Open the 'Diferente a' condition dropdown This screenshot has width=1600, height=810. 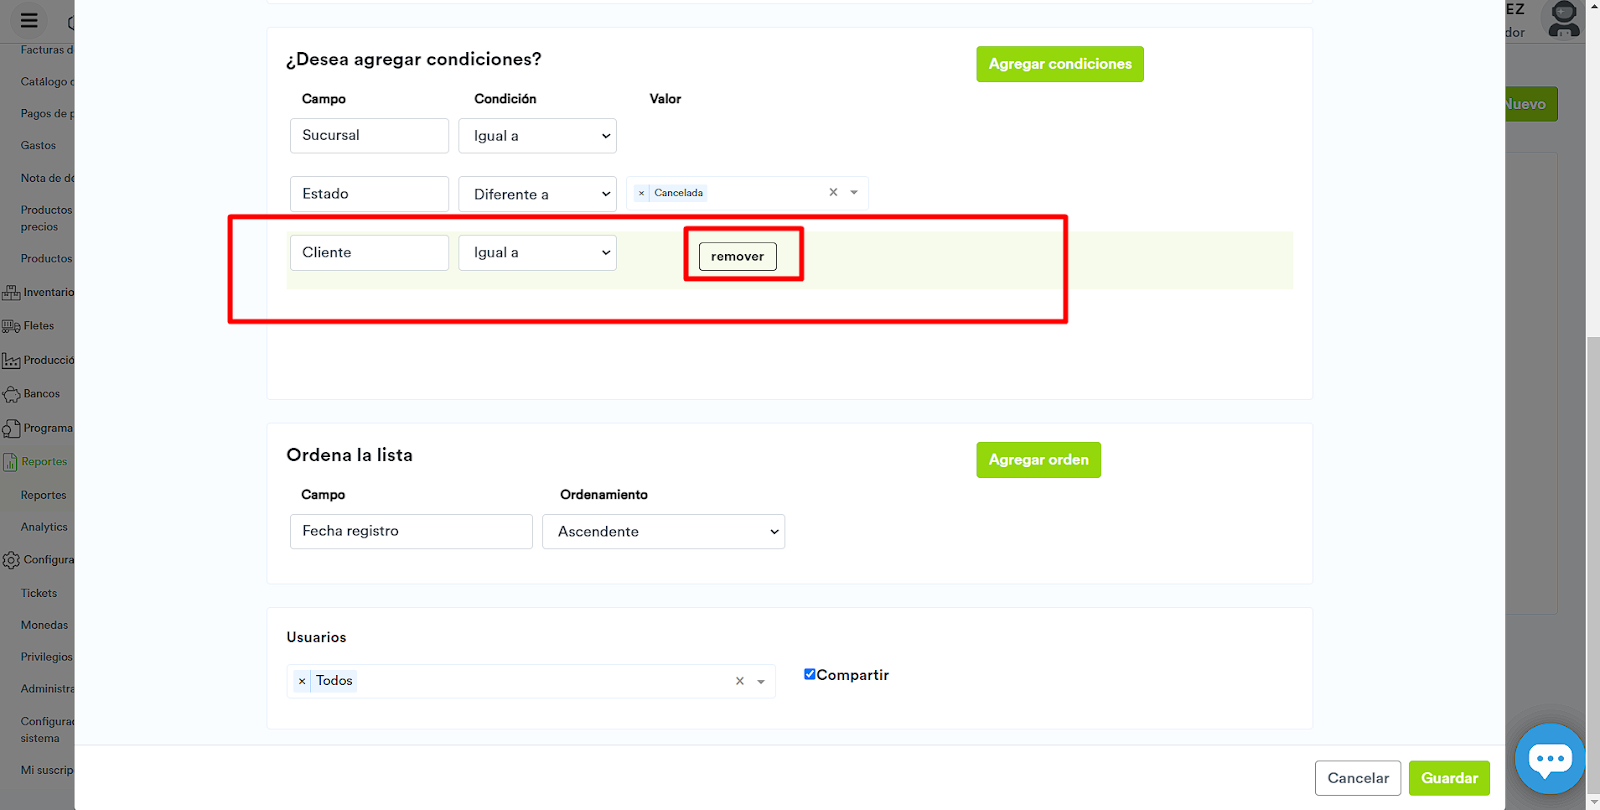538,194
